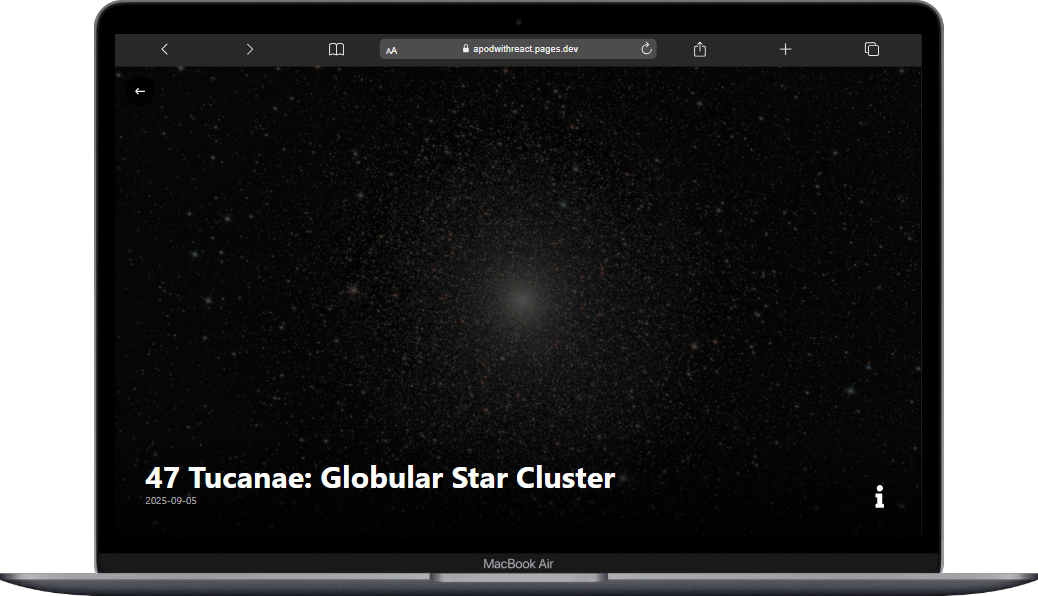Show the Tab Overview

[x=871, y=48]
